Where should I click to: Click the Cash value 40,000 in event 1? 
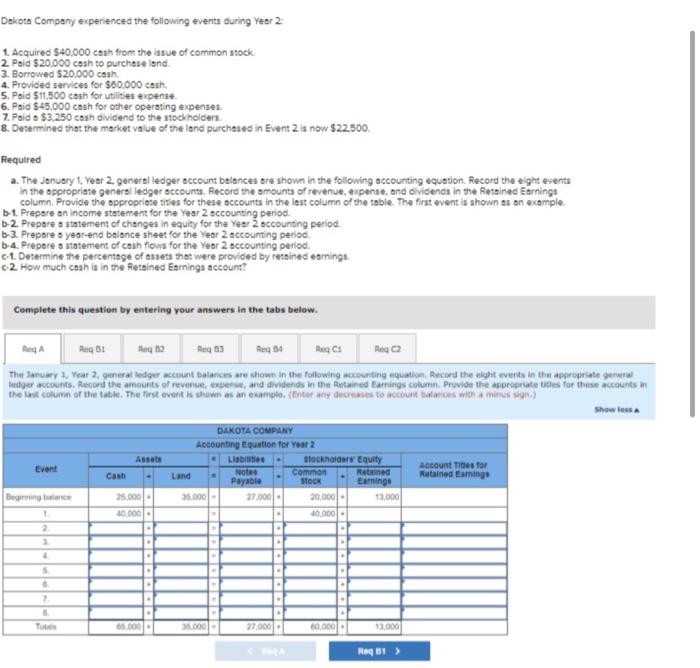coord(129,514)
